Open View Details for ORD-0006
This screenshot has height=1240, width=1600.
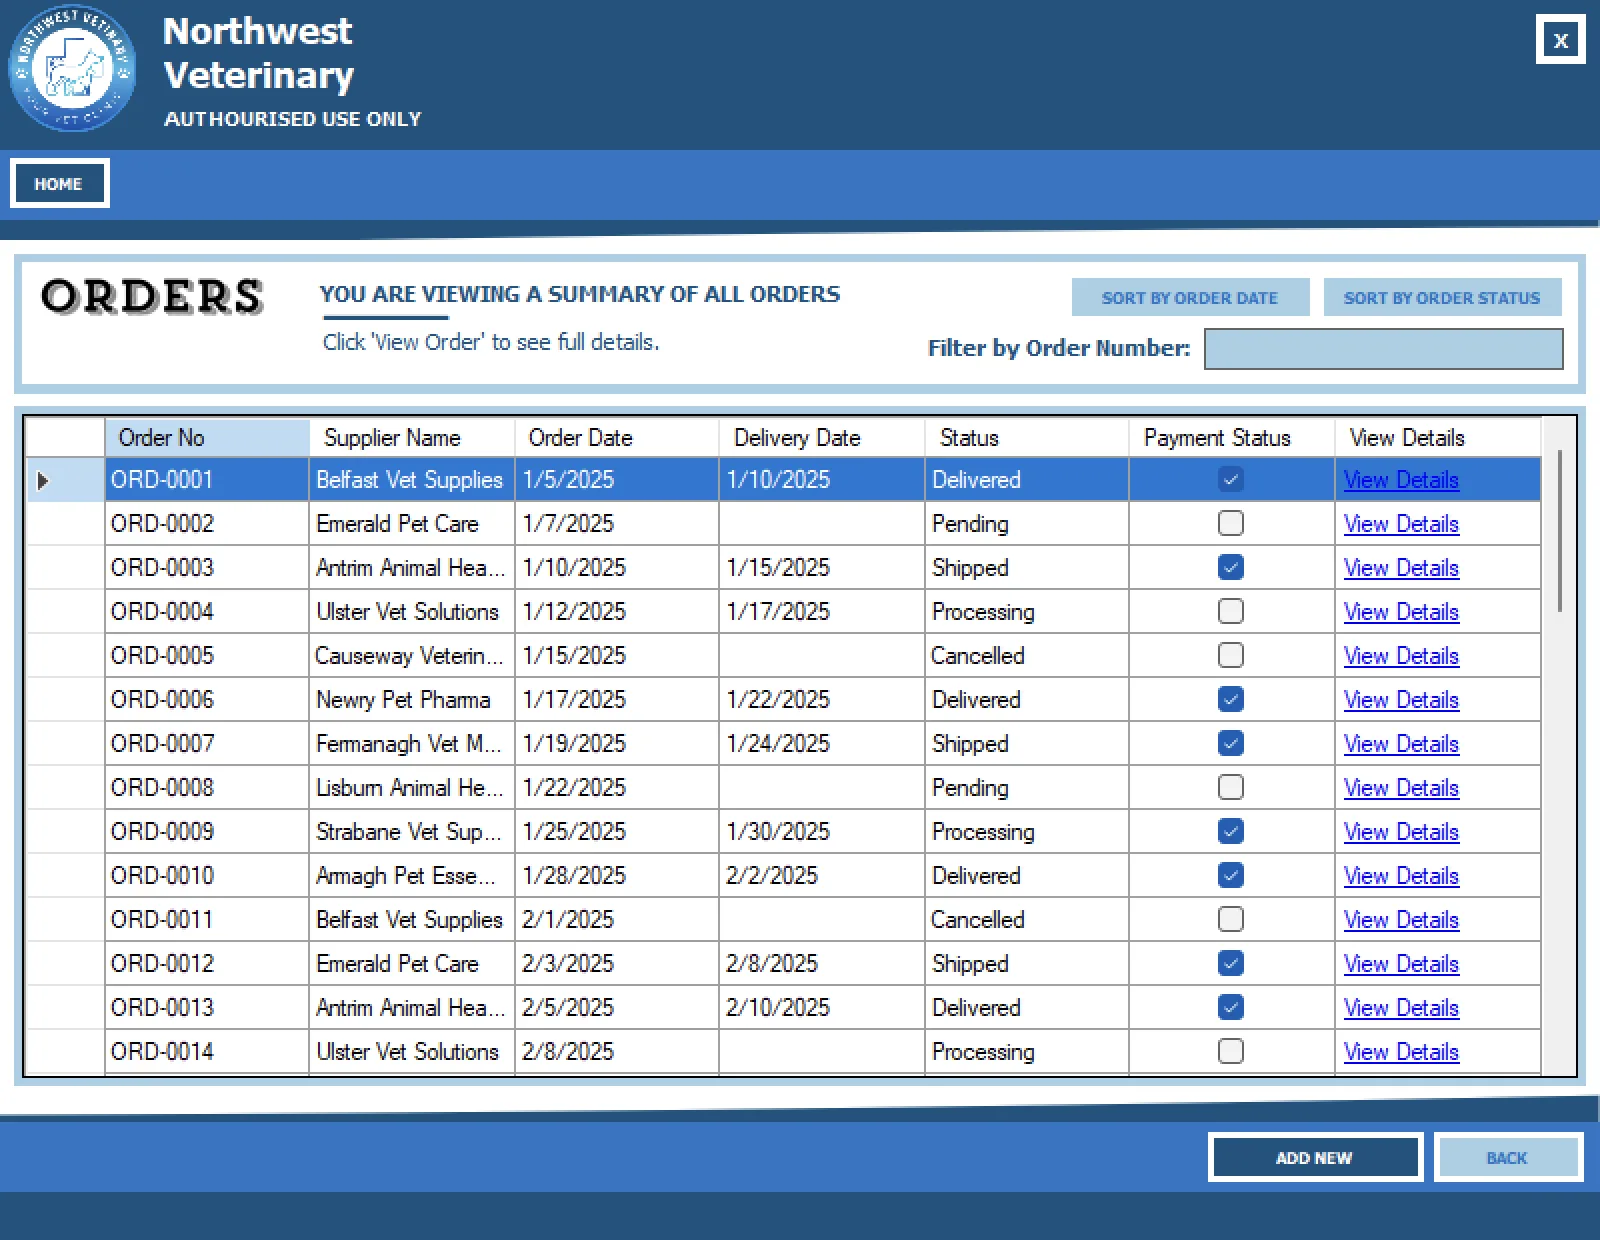[1401, 700]
